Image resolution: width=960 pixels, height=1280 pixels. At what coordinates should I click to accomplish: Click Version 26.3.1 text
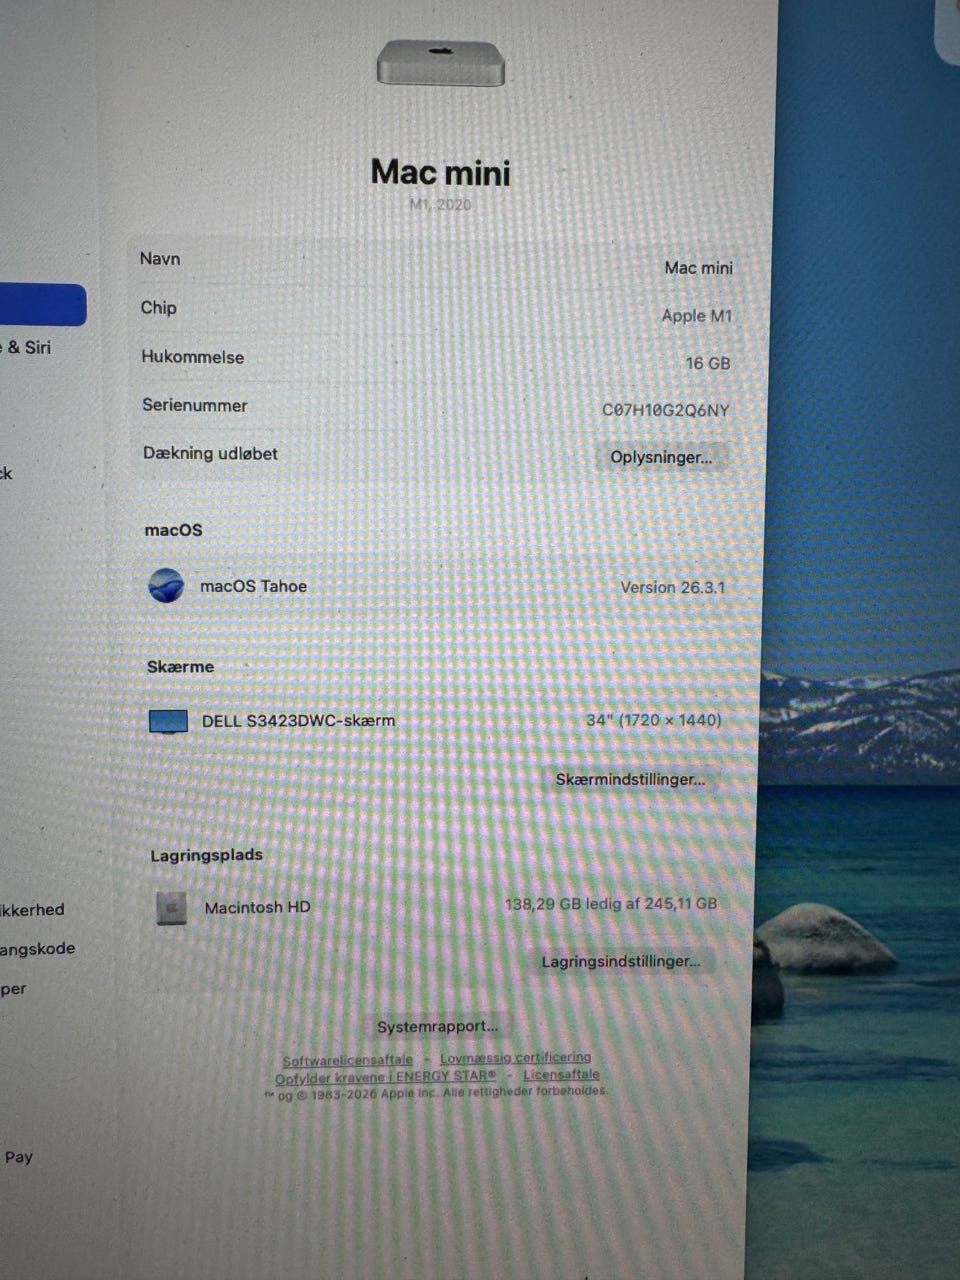672,587
